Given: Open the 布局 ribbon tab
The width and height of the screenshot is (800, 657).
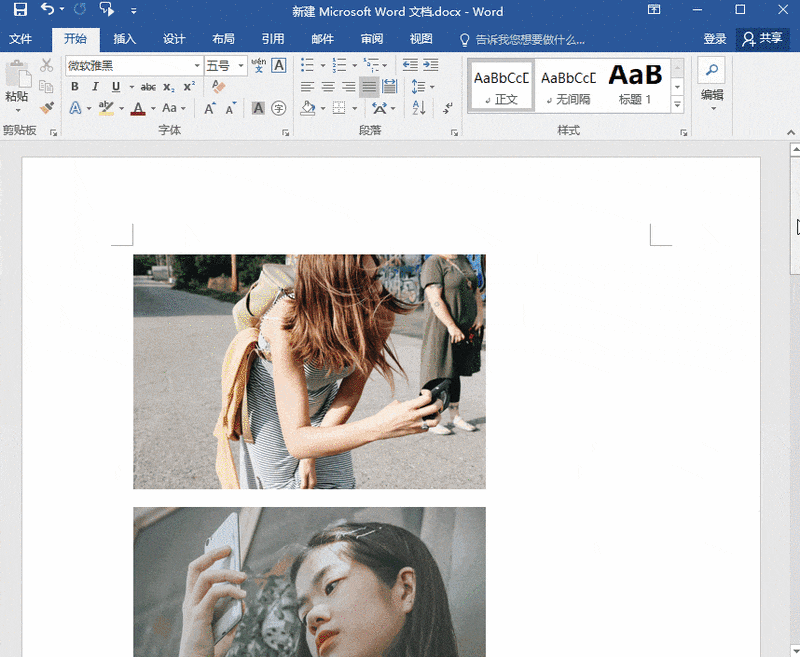Looking at the screenshot, I should (x=223, y=39).
